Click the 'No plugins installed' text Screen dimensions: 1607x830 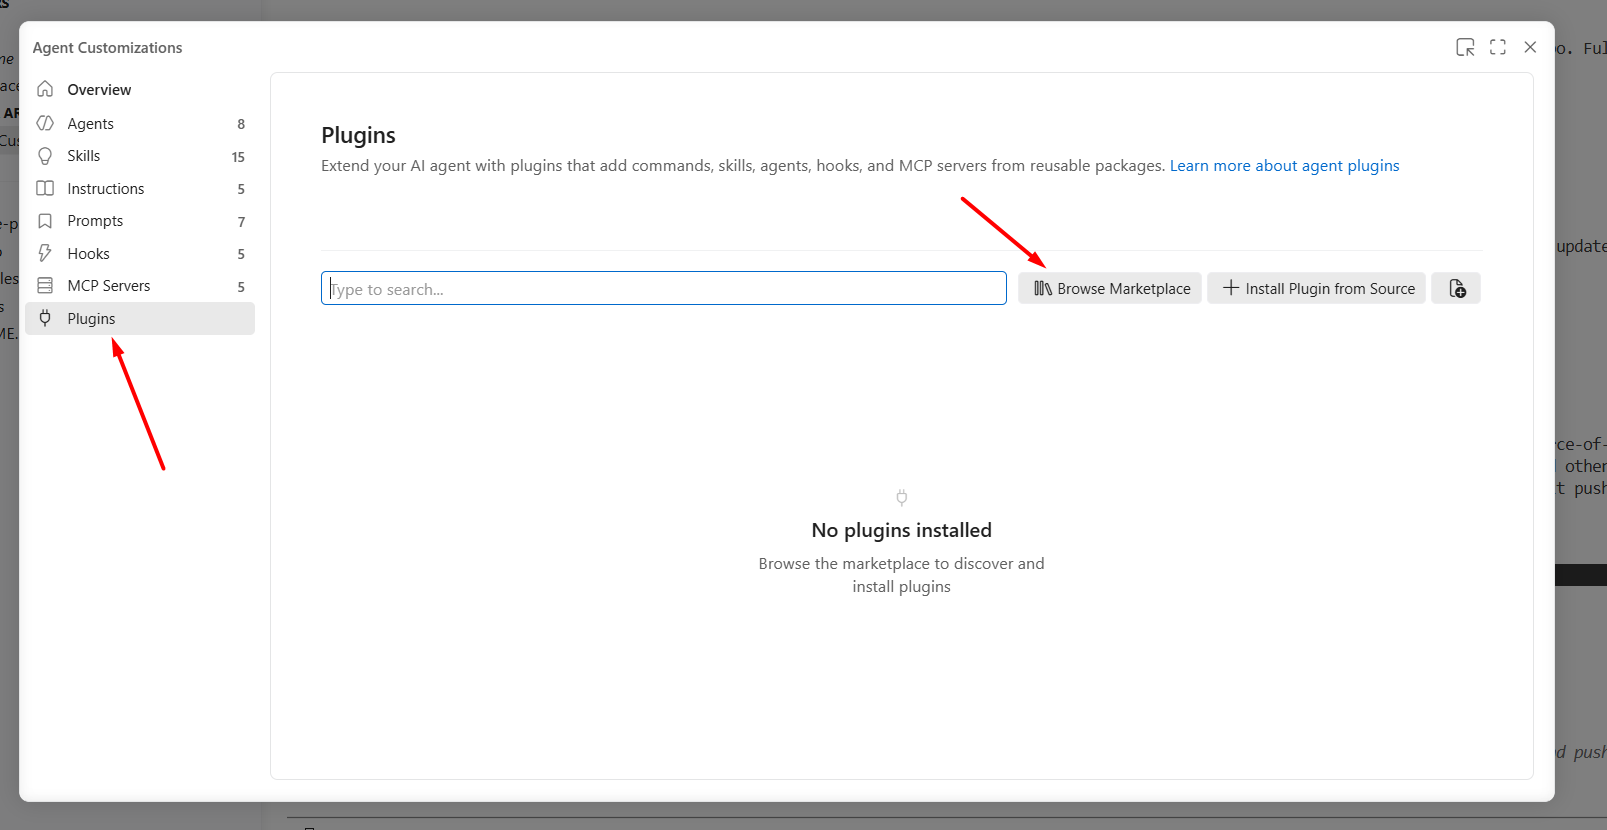pyautogui.click(x=902, y=530)
